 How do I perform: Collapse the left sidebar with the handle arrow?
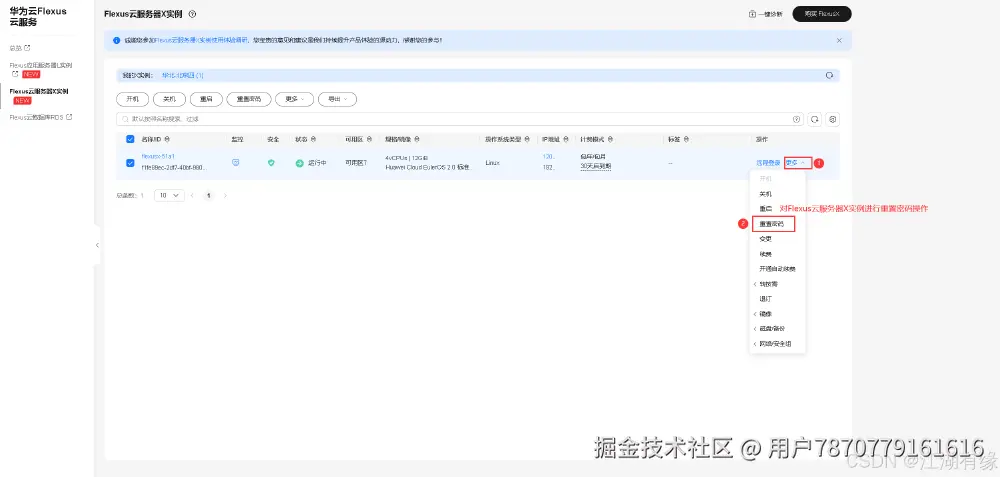pyautogui.click(x=97, y=245)
